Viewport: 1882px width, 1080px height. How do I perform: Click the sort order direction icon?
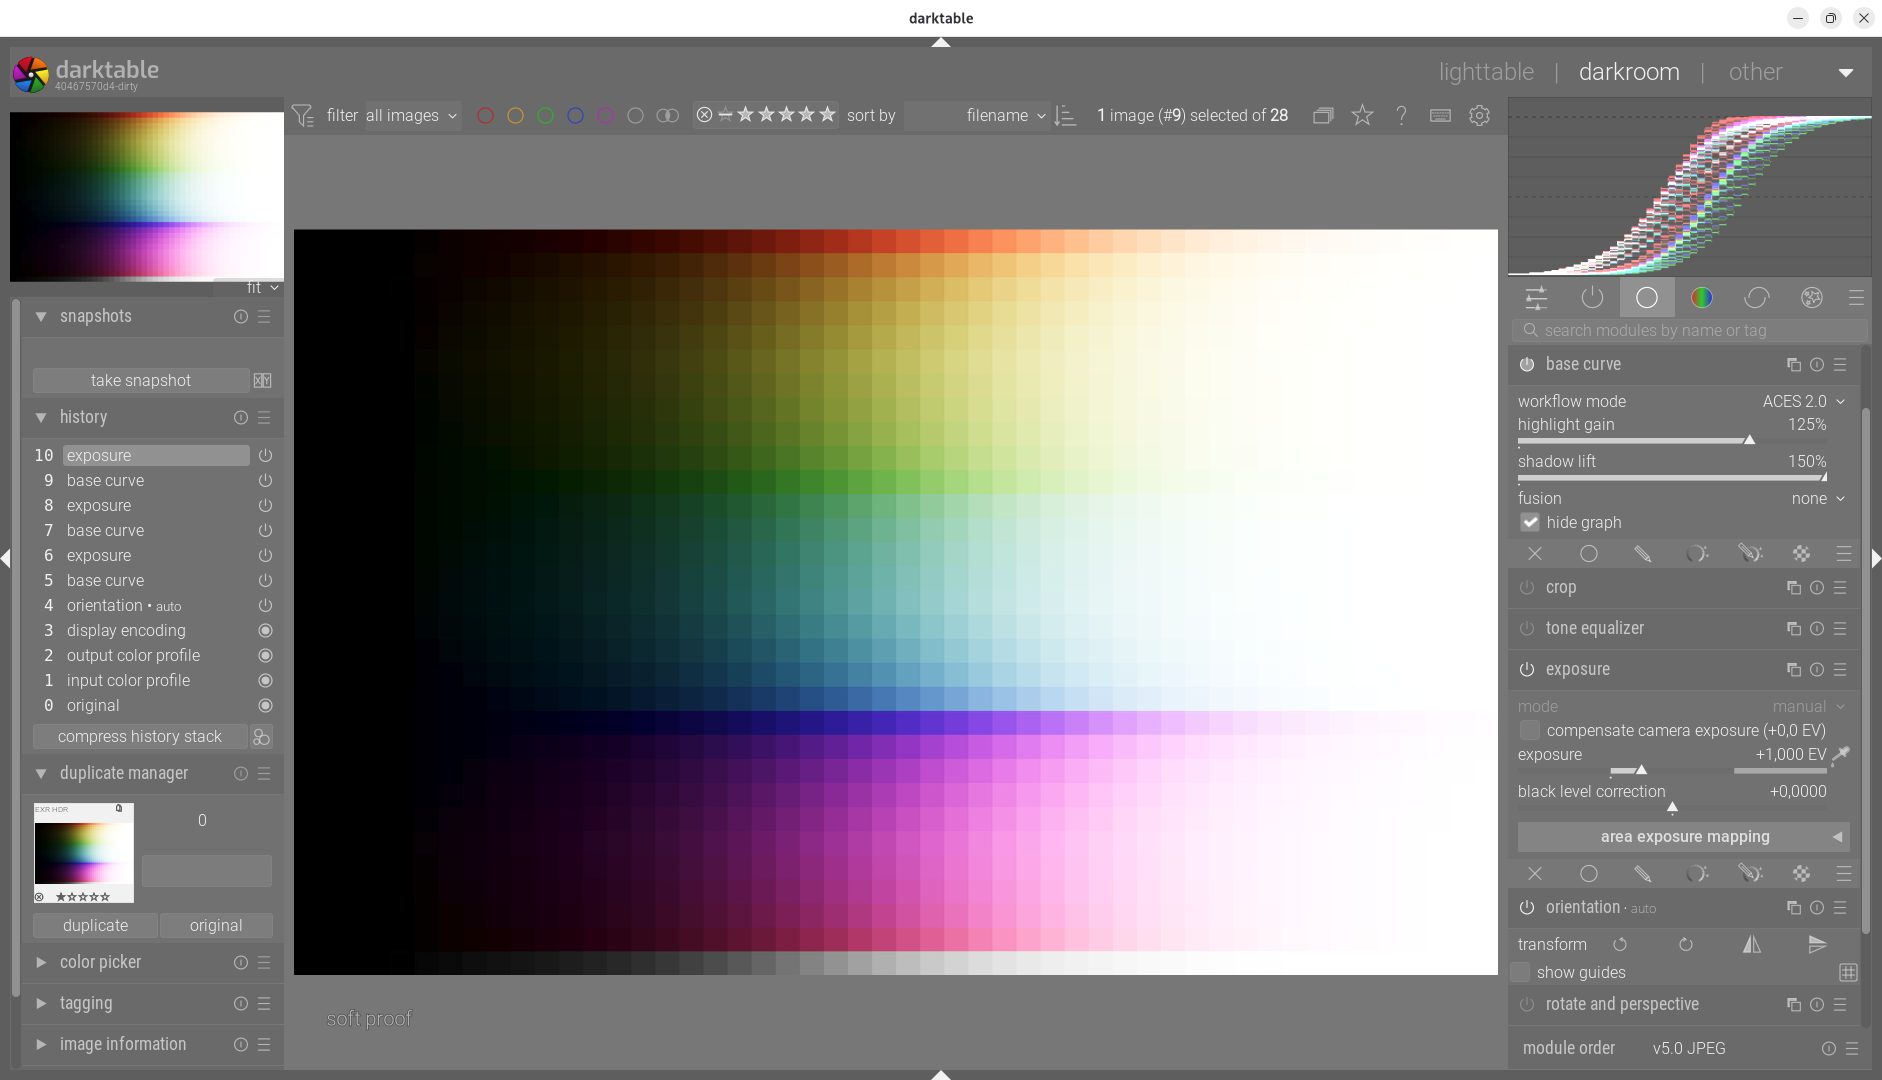point(1066,116)
